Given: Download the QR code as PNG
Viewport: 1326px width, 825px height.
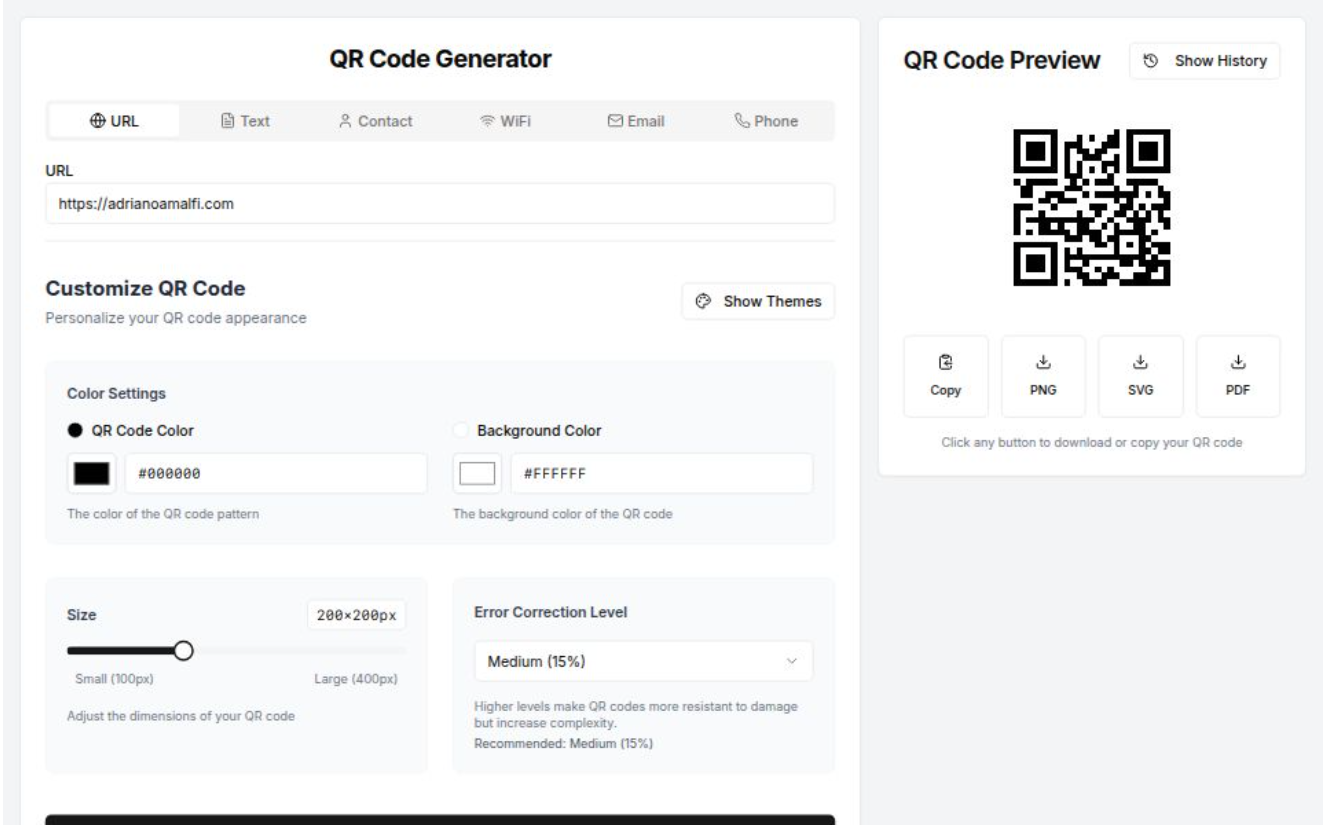Looking at the screenshot, I should click(1043, 376).
